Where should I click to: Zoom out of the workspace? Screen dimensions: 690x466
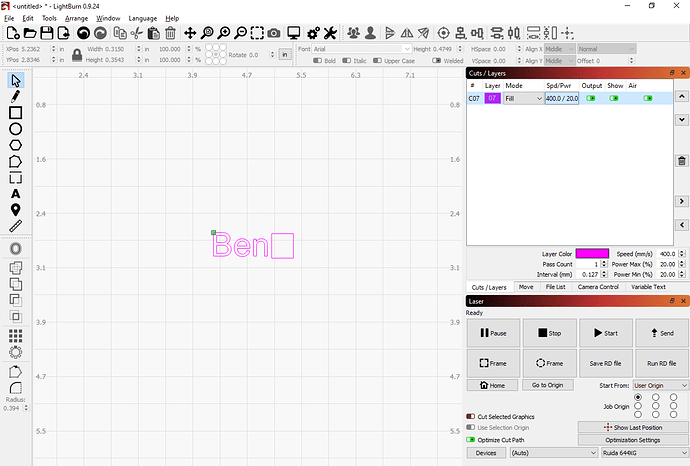(241, 33)
